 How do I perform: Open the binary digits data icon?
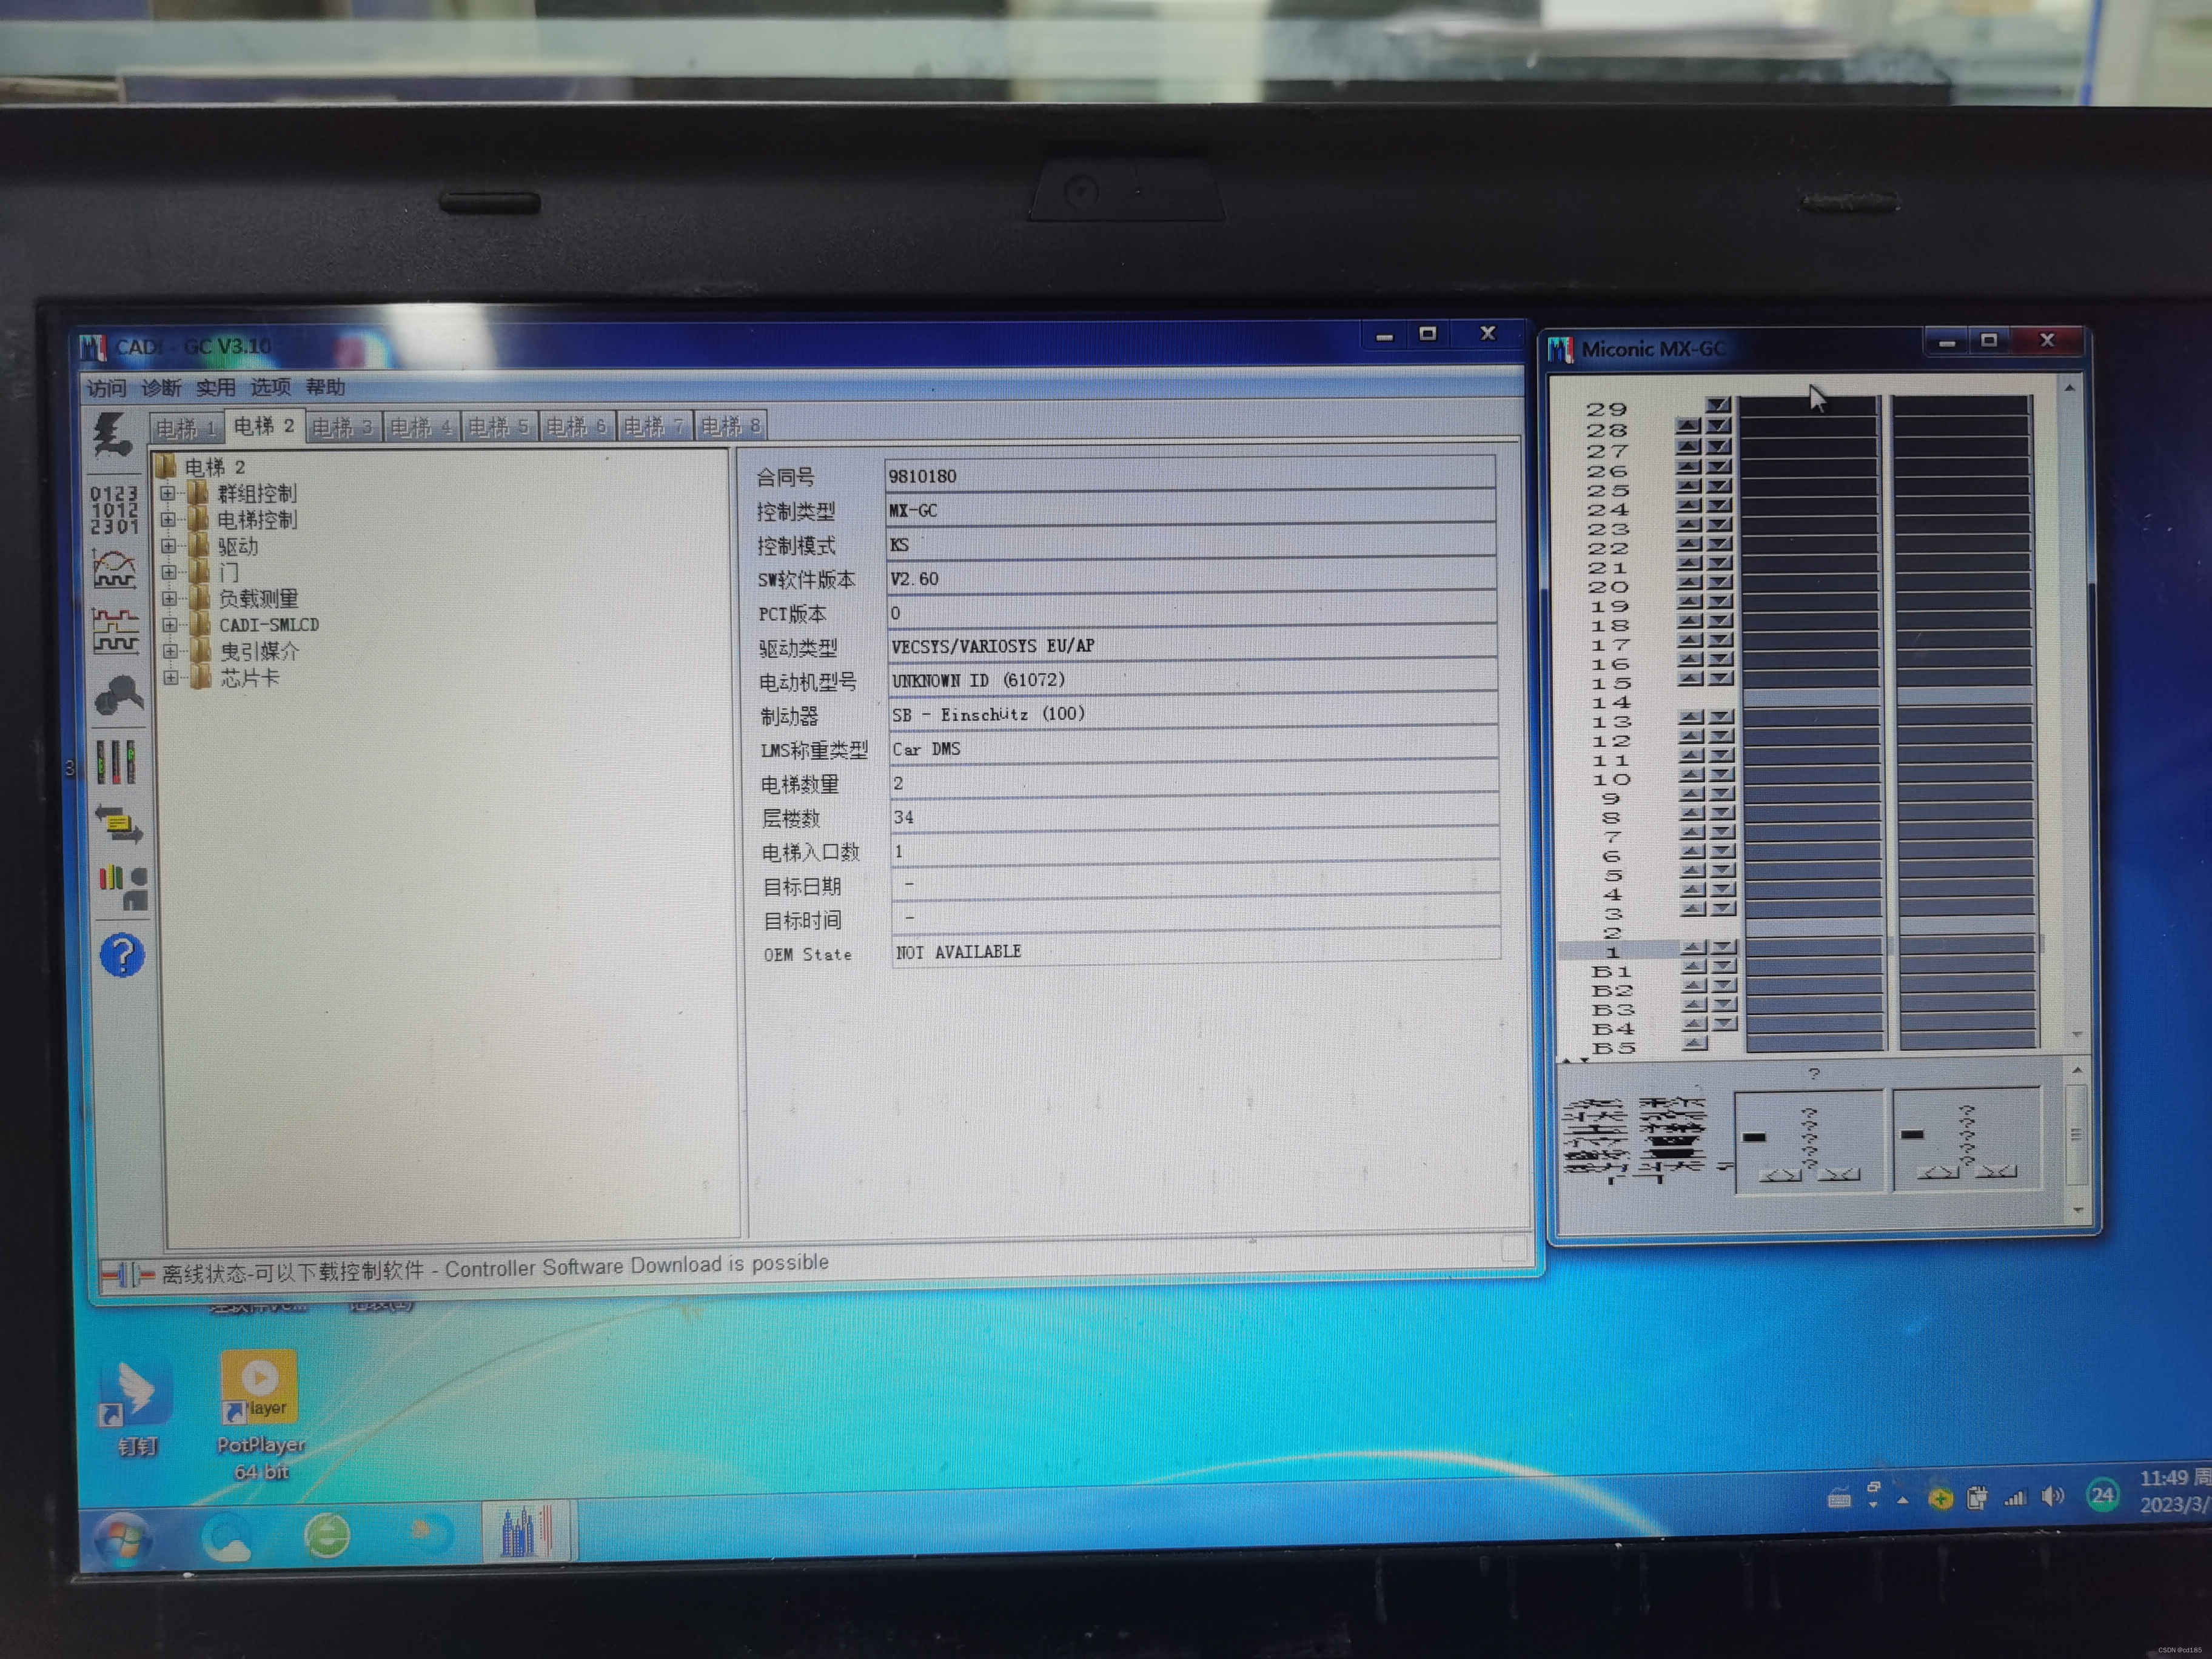(x=114, y=509)
